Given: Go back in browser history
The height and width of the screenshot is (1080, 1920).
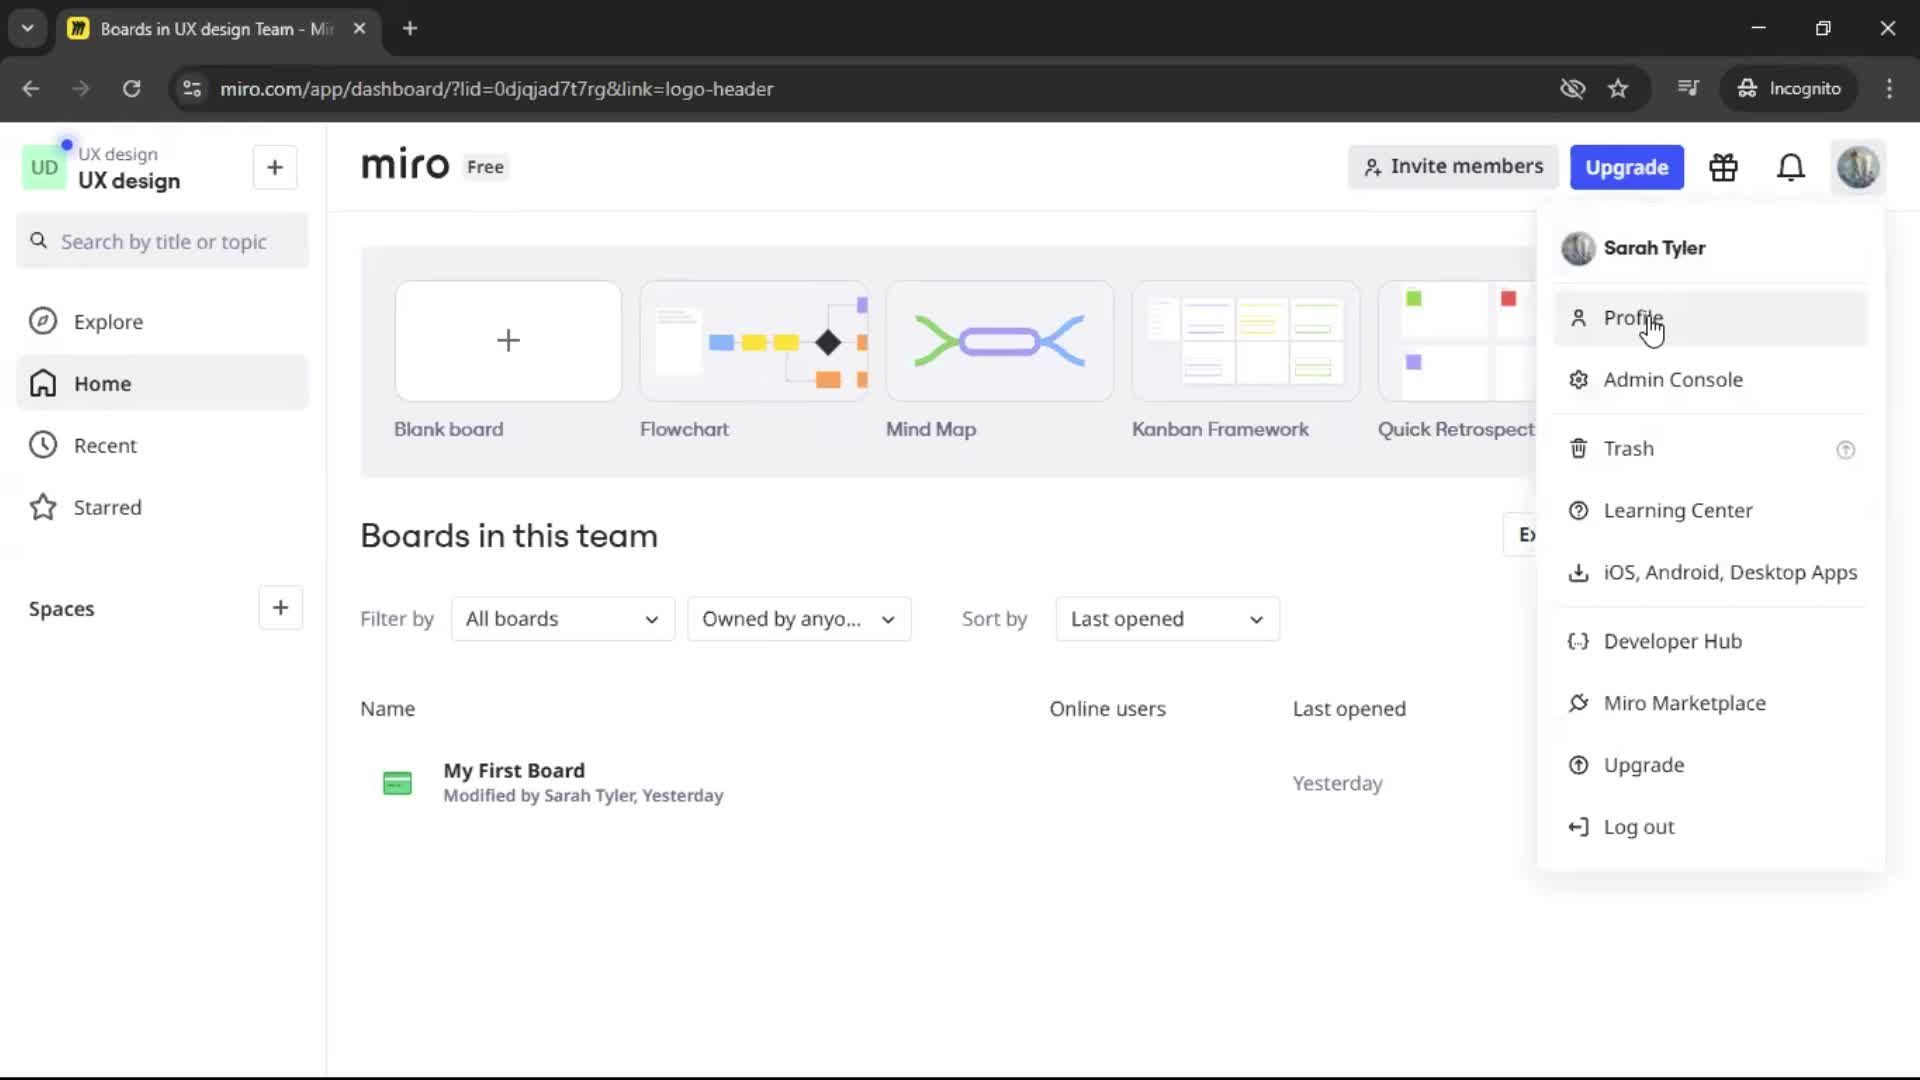Looking at the screenshot, I should coord(31,88).
